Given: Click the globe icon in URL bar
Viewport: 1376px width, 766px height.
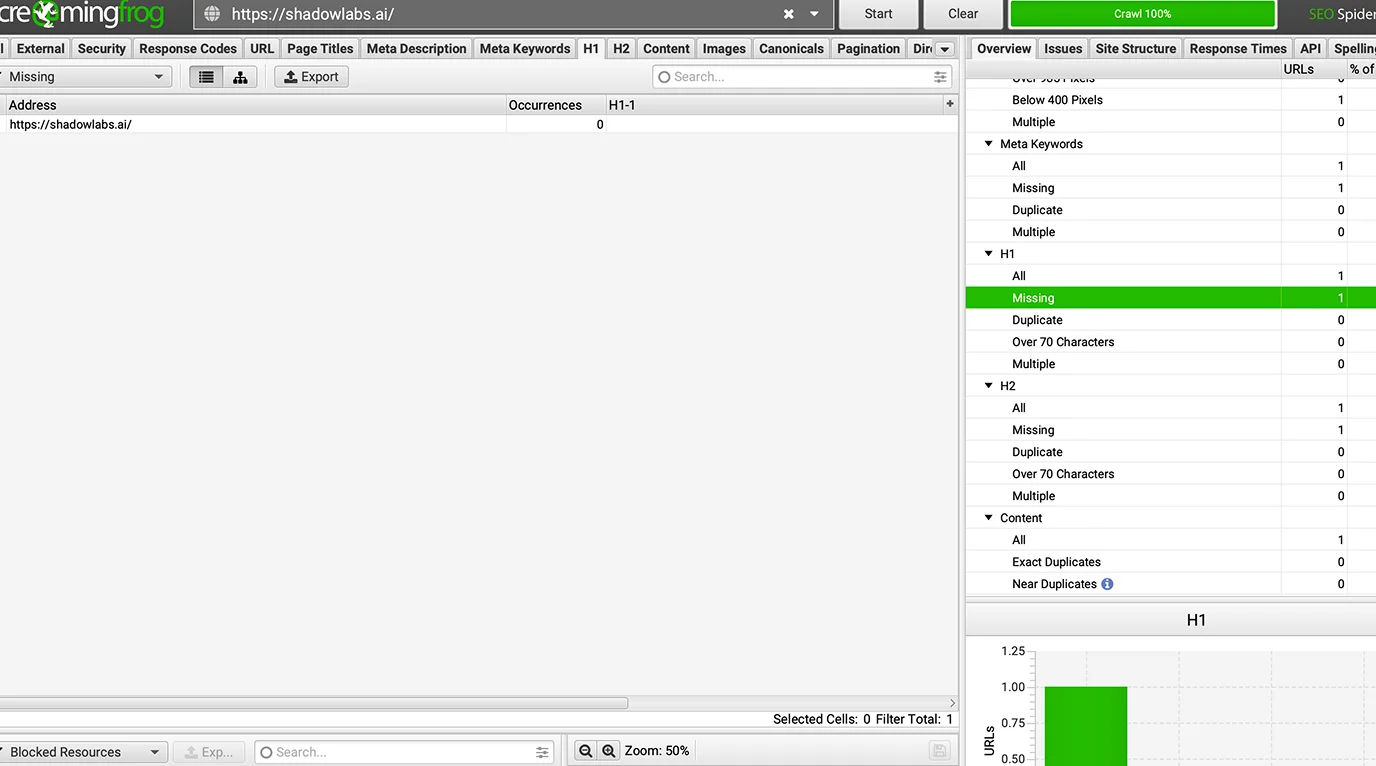Looking at the screenshot, I should (211, 14).
